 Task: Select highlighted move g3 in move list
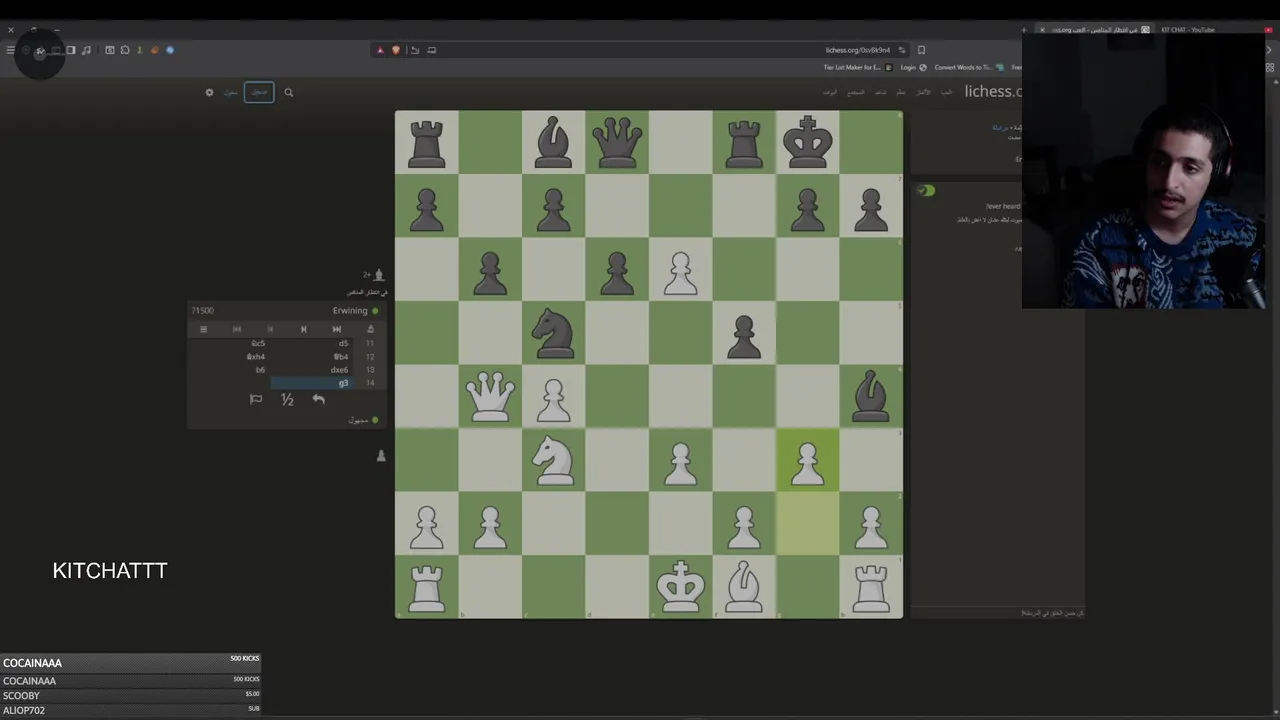coord(312,383)
